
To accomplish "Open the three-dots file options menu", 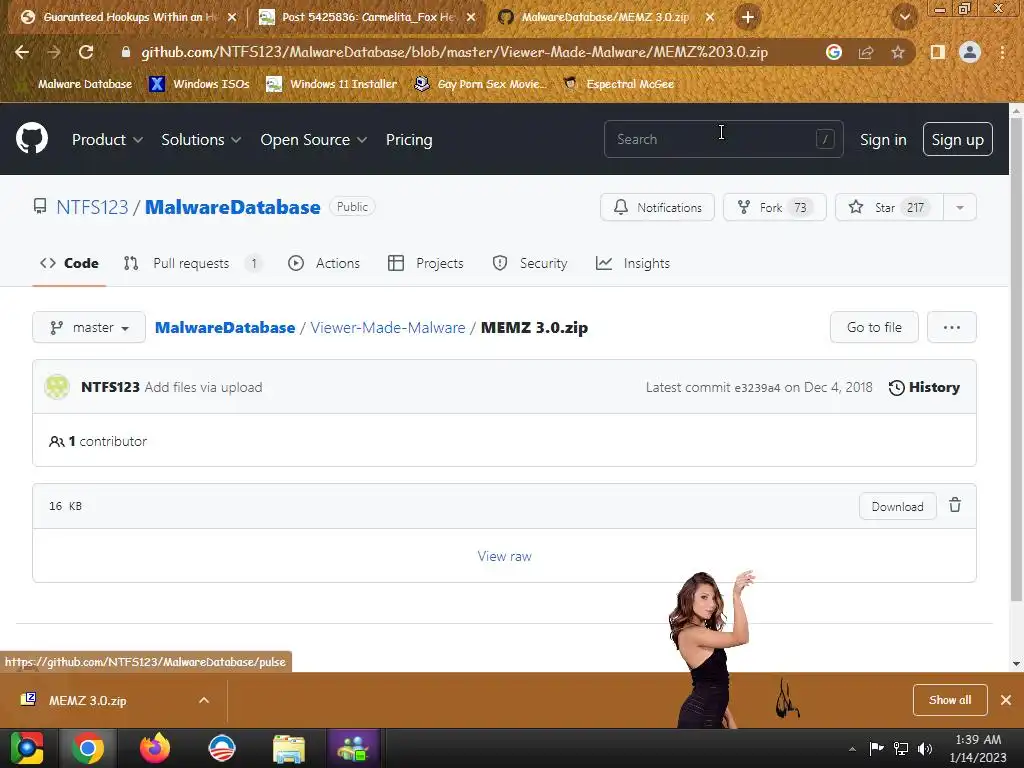I will [x=952, y=327].
